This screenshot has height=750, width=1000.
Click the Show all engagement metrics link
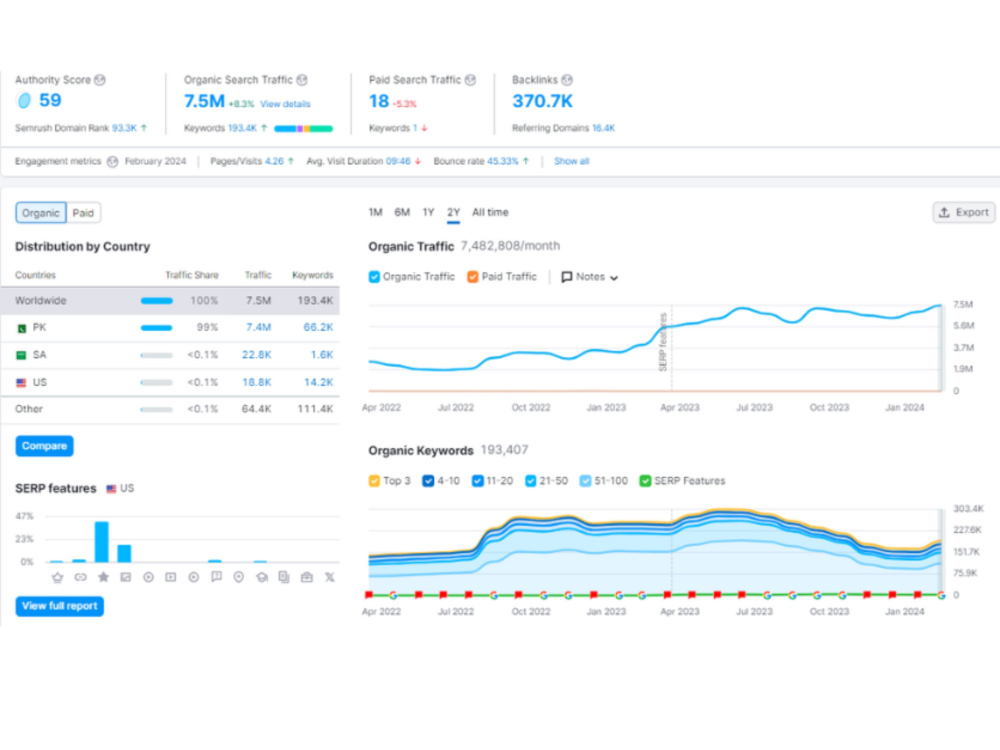coord(571,161)
